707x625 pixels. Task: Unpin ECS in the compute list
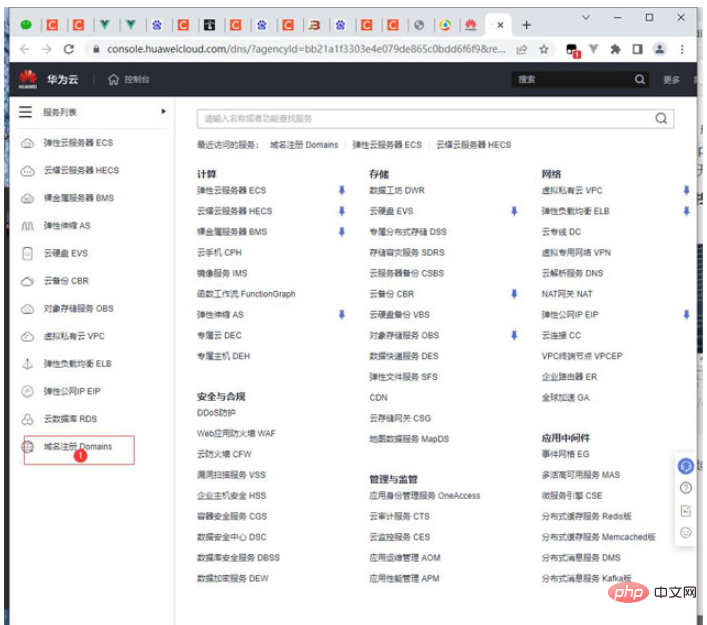click(x=342, y=190)
